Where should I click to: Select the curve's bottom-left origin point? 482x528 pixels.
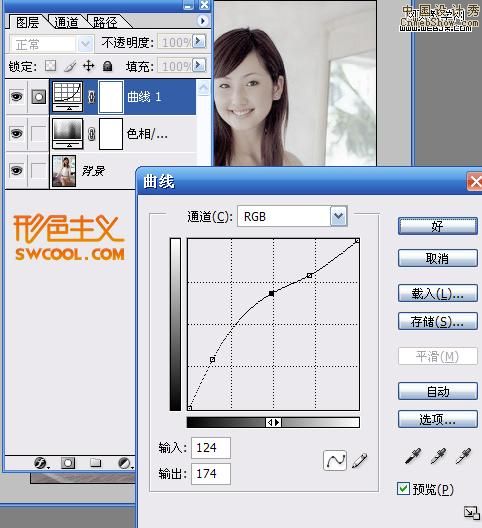[x=190, y=408]
